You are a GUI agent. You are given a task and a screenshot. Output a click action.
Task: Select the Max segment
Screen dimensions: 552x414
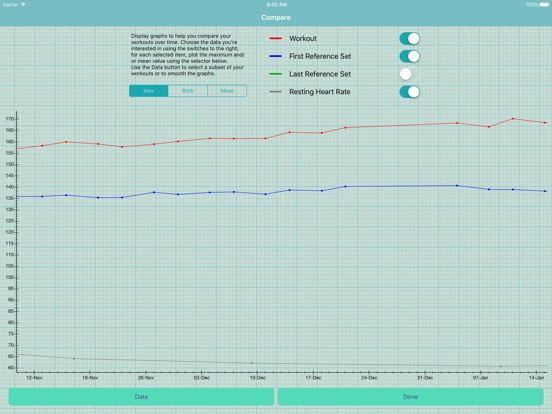click(x=149, y=91)
